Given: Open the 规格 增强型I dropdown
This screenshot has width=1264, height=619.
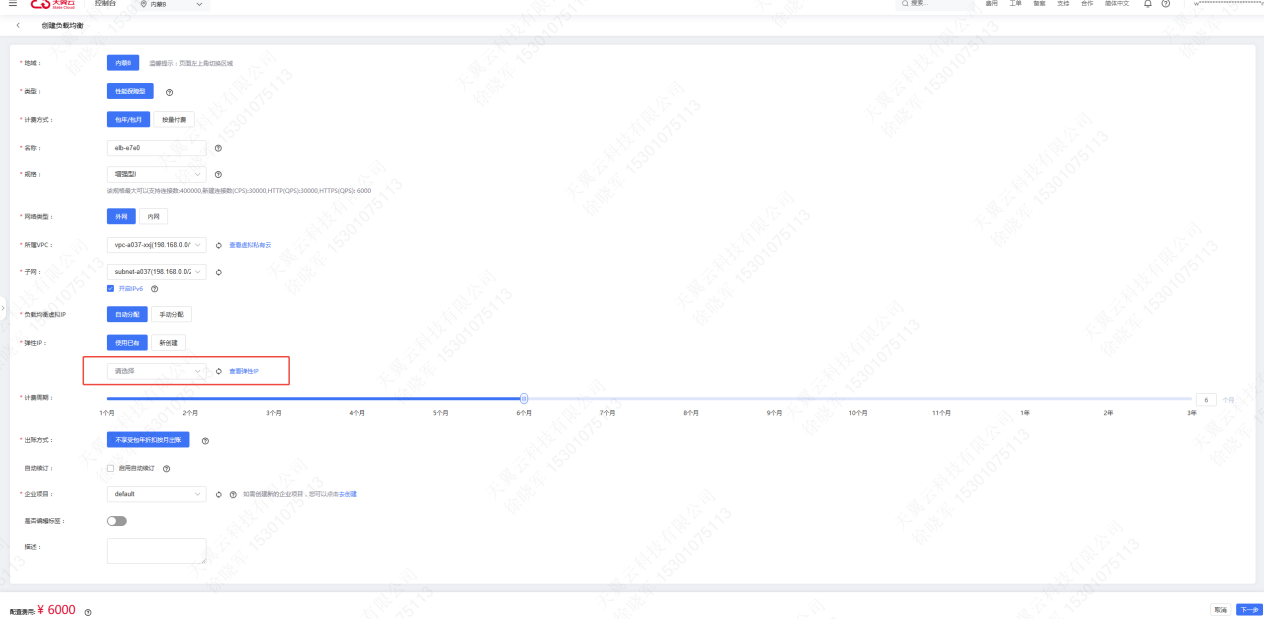Looking at the screenshot, I should click(x=156, y=174).
